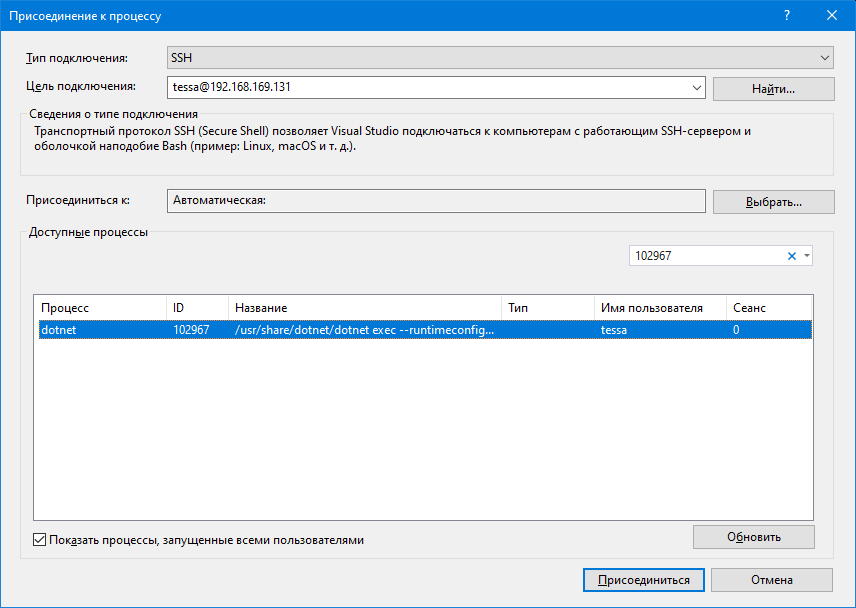Sort by Имя пользователя column header
856x608 pixels.
659,308
